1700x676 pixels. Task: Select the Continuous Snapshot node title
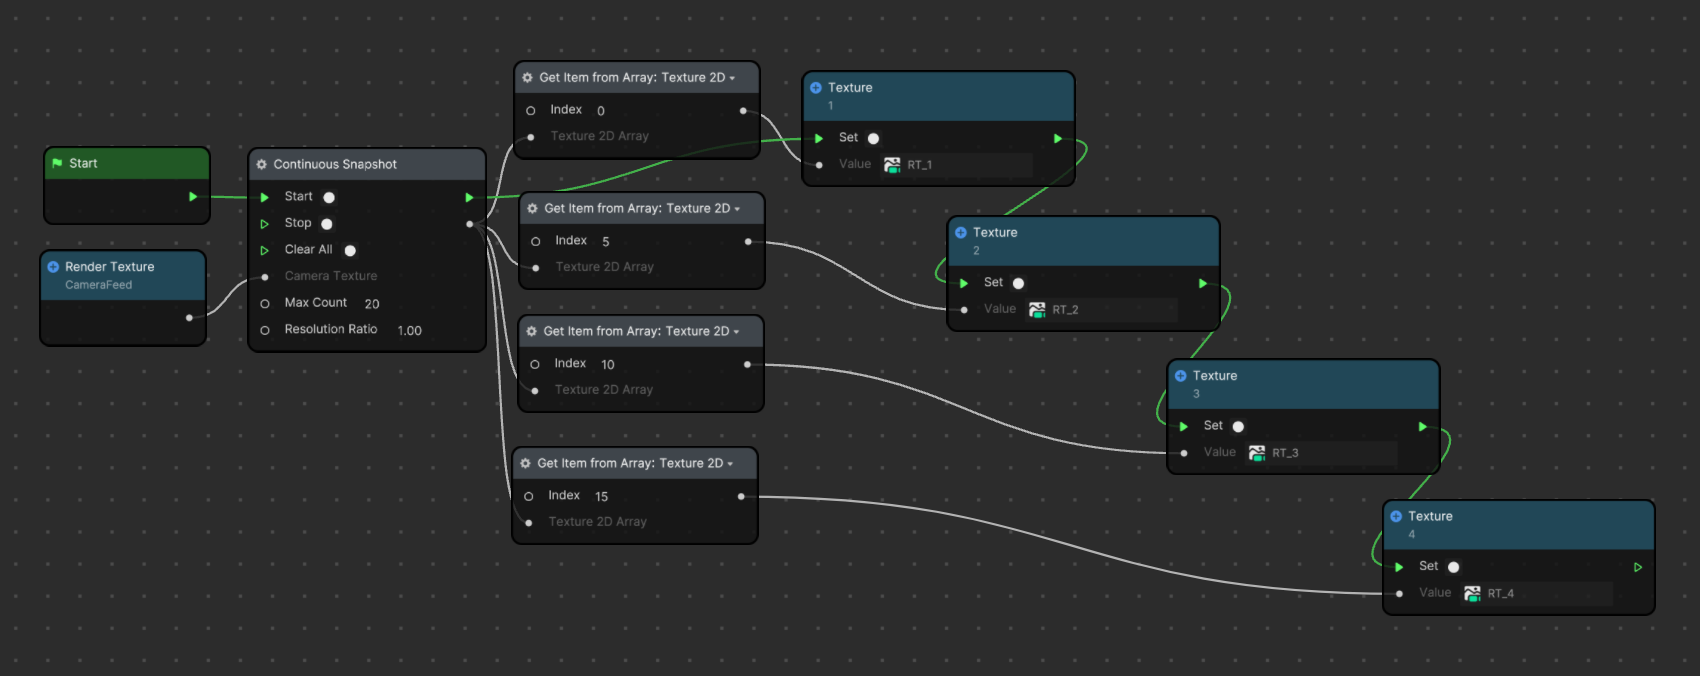(335, 164)
